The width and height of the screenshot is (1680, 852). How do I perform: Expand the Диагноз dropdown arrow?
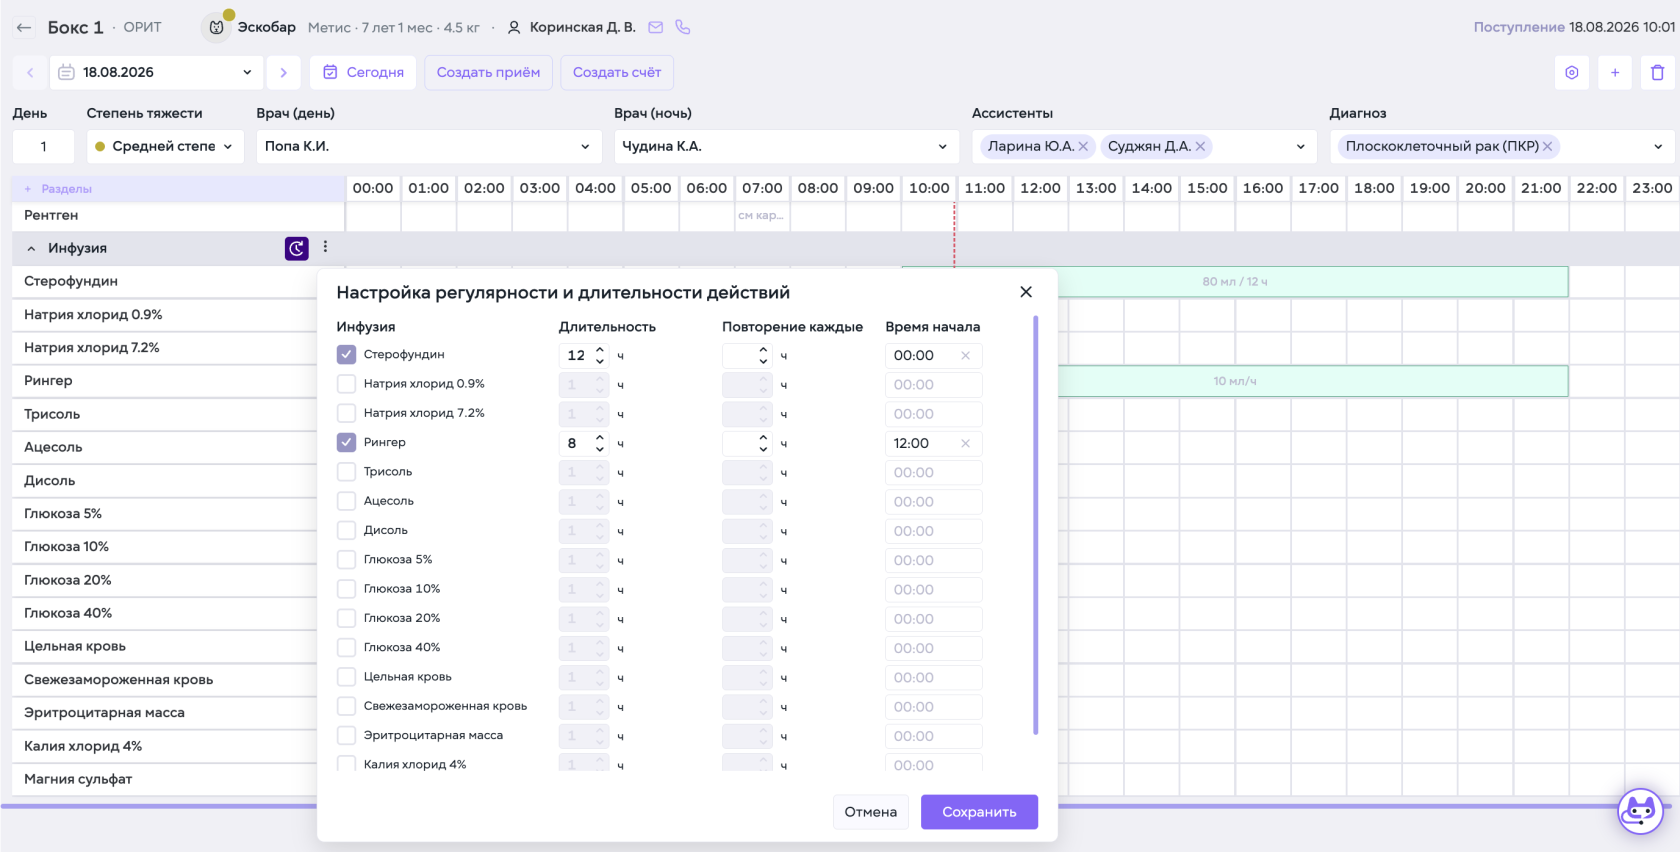[1658, 146]
